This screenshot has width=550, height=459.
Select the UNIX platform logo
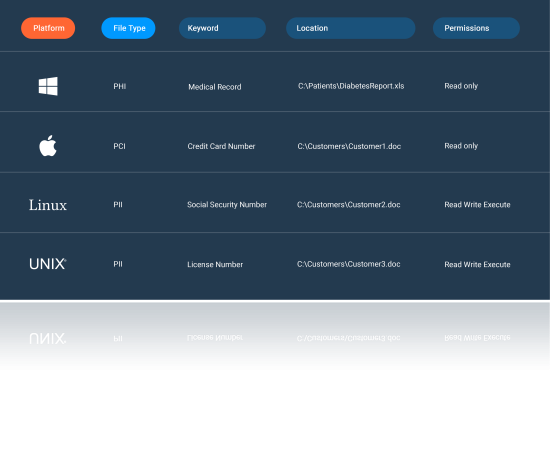(48, 264)
